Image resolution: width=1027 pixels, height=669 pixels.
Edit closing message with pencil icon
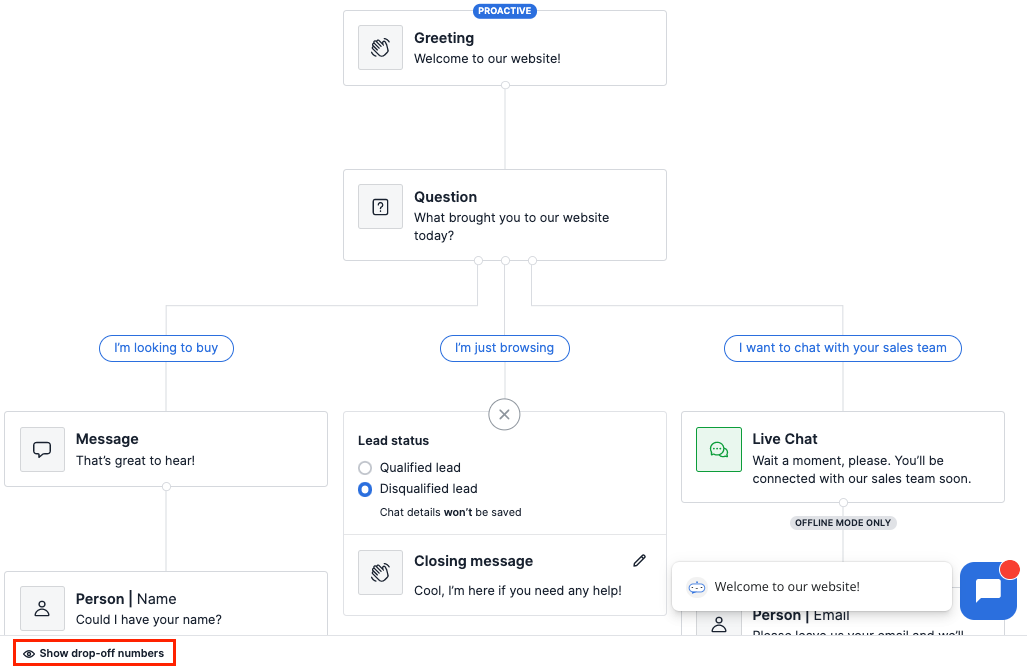click(x=639, y=560)
